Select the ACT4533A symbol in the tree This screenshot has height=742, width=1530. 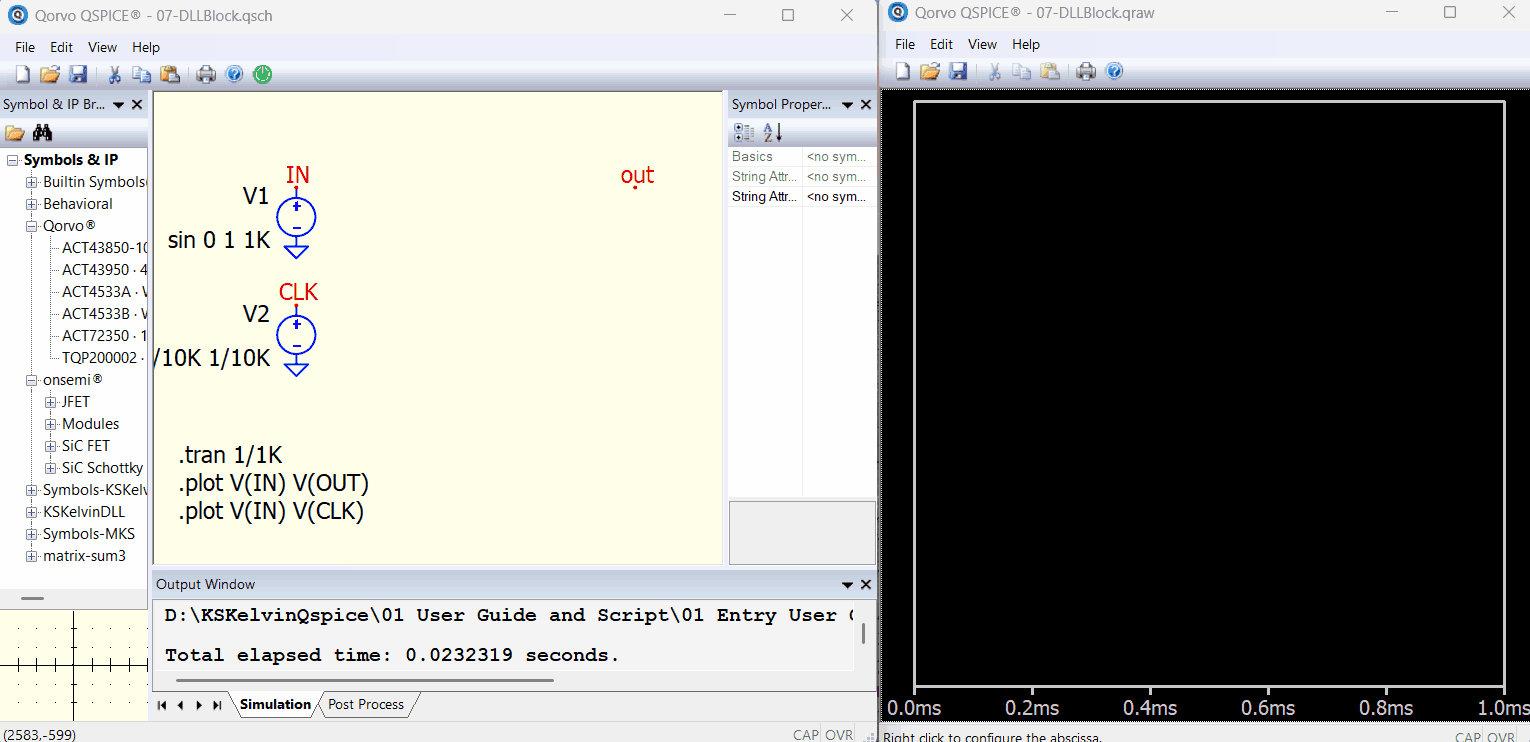click(x=104, y=292)
